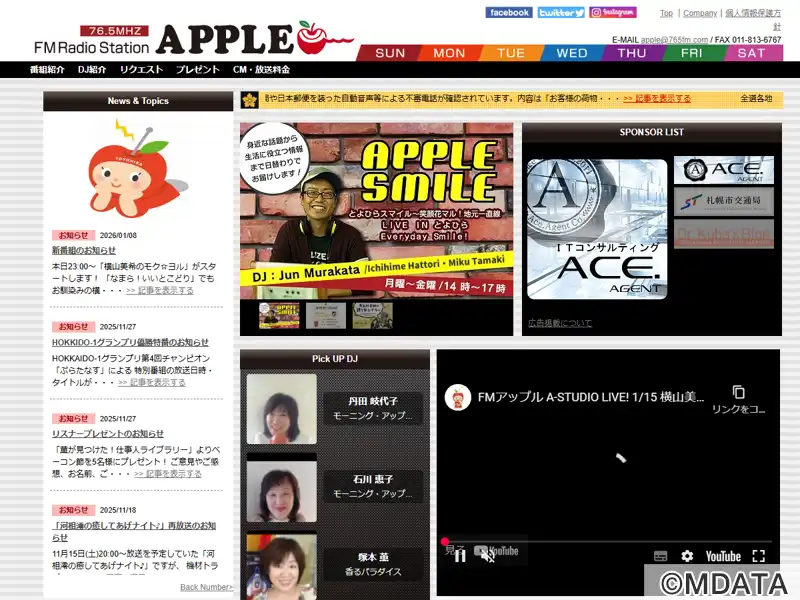Click the flower icon in the alert banner
Viewport: 800px width, 600px height.
point(250,100)
